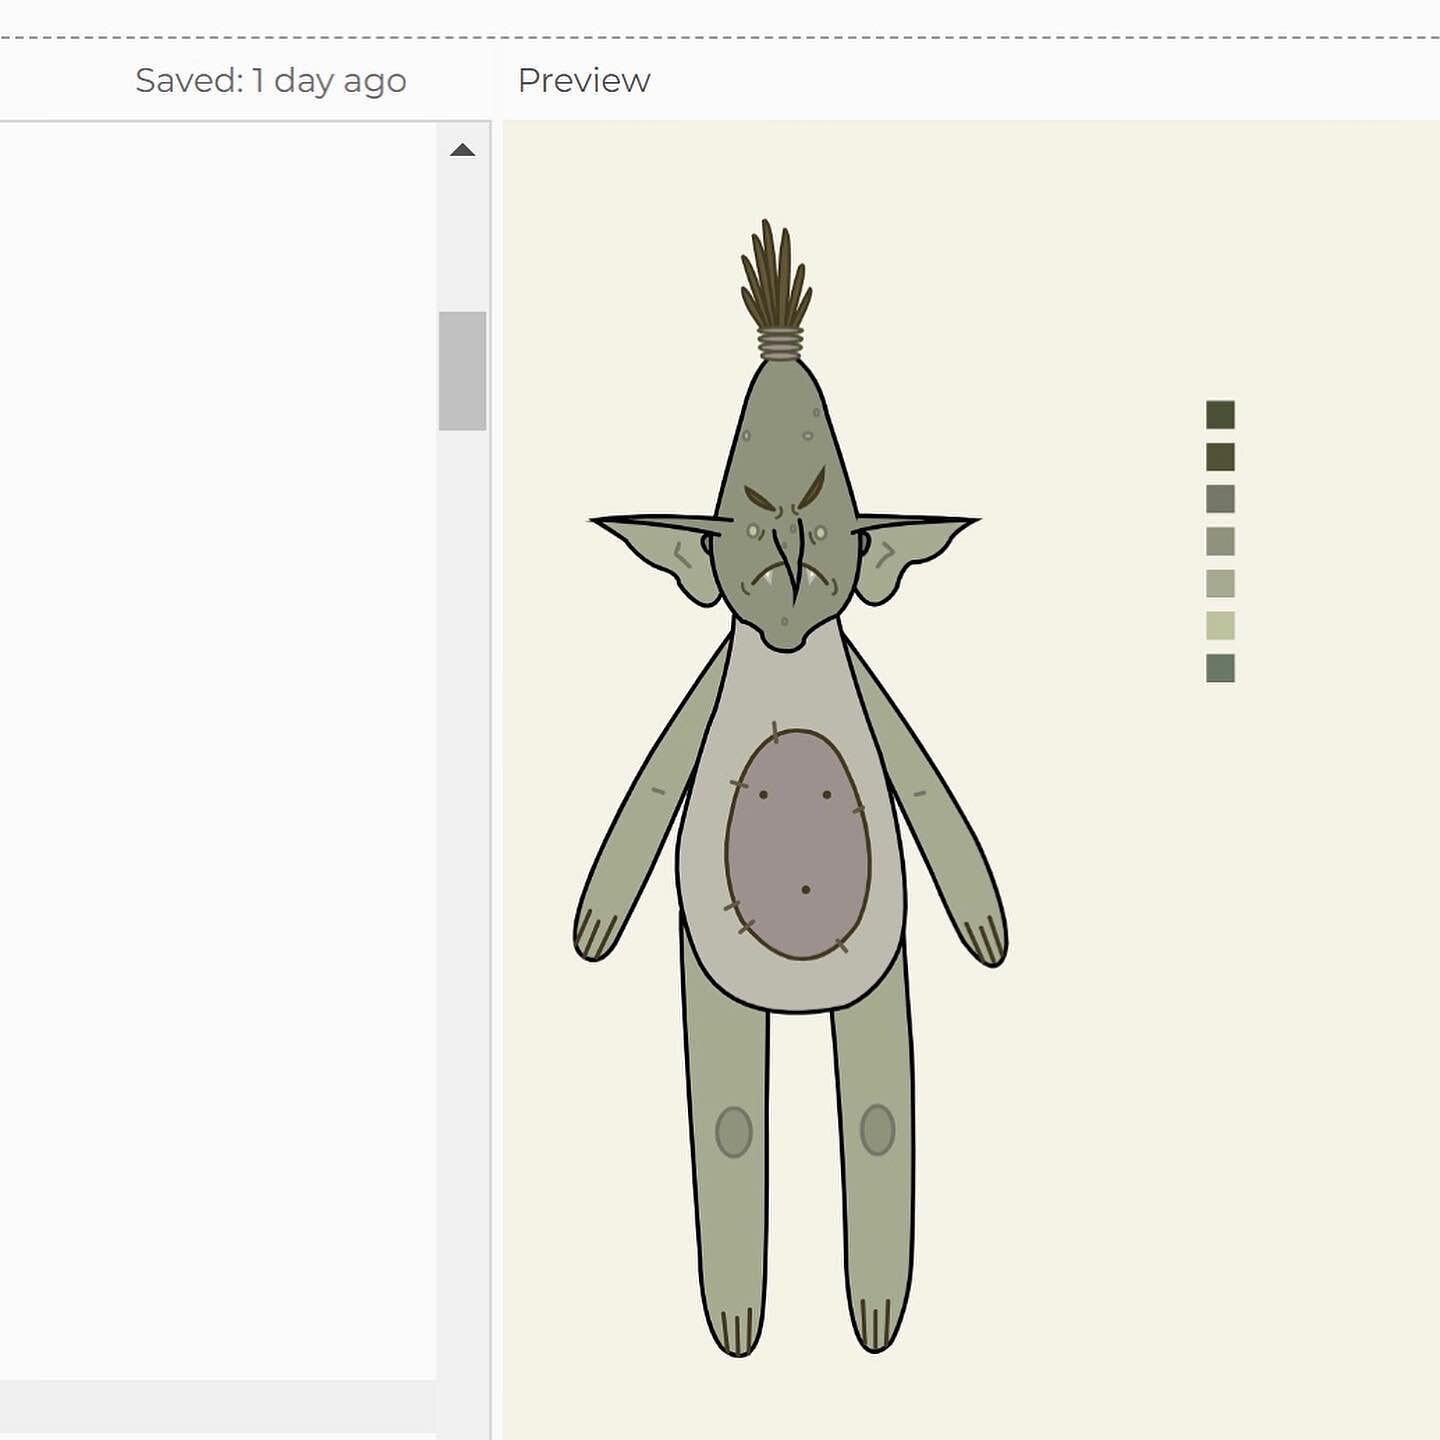Pick the dark brown-olive second swatch
Screen dimensions: 1440x1440
[1220, 457]
